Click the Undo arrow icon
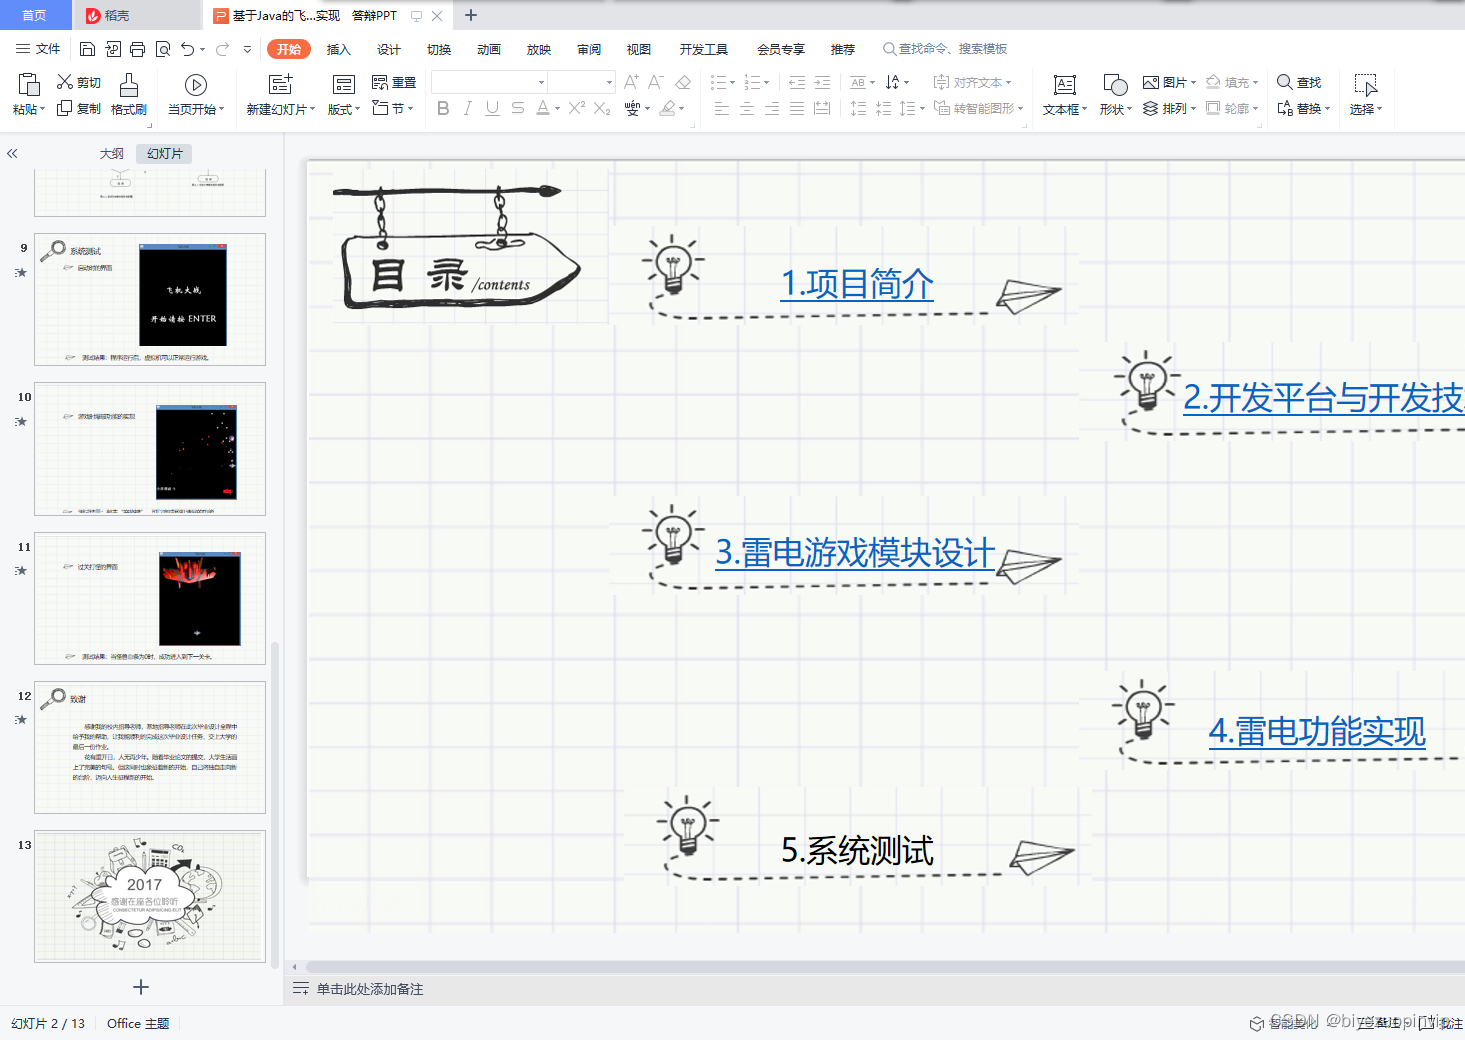The height and width of the screenshot is (1040, 1465). pos(187,49)
